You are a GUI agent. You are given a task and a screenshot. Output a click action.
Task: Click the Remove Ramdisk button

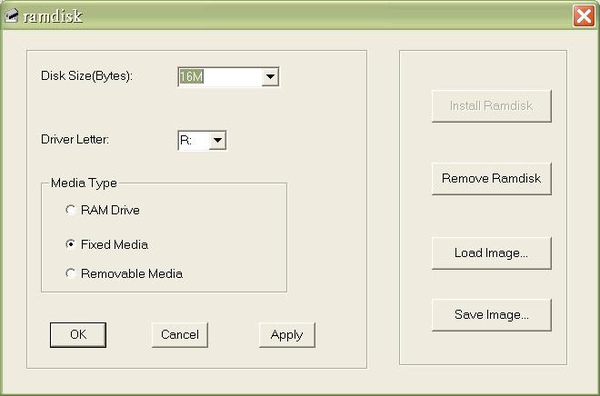coord(491,179)
